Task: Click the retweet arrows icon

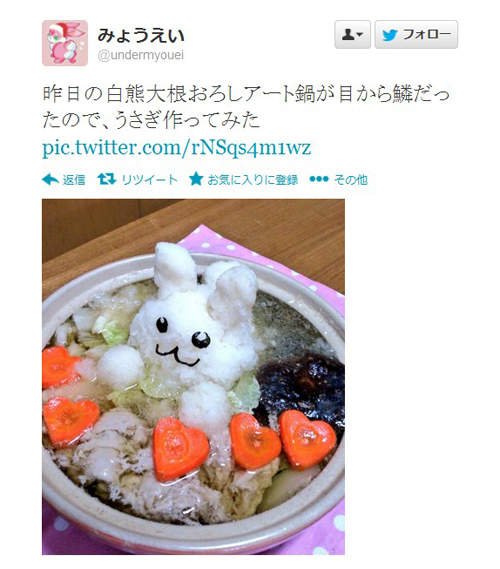Action: tap(107, 179)
